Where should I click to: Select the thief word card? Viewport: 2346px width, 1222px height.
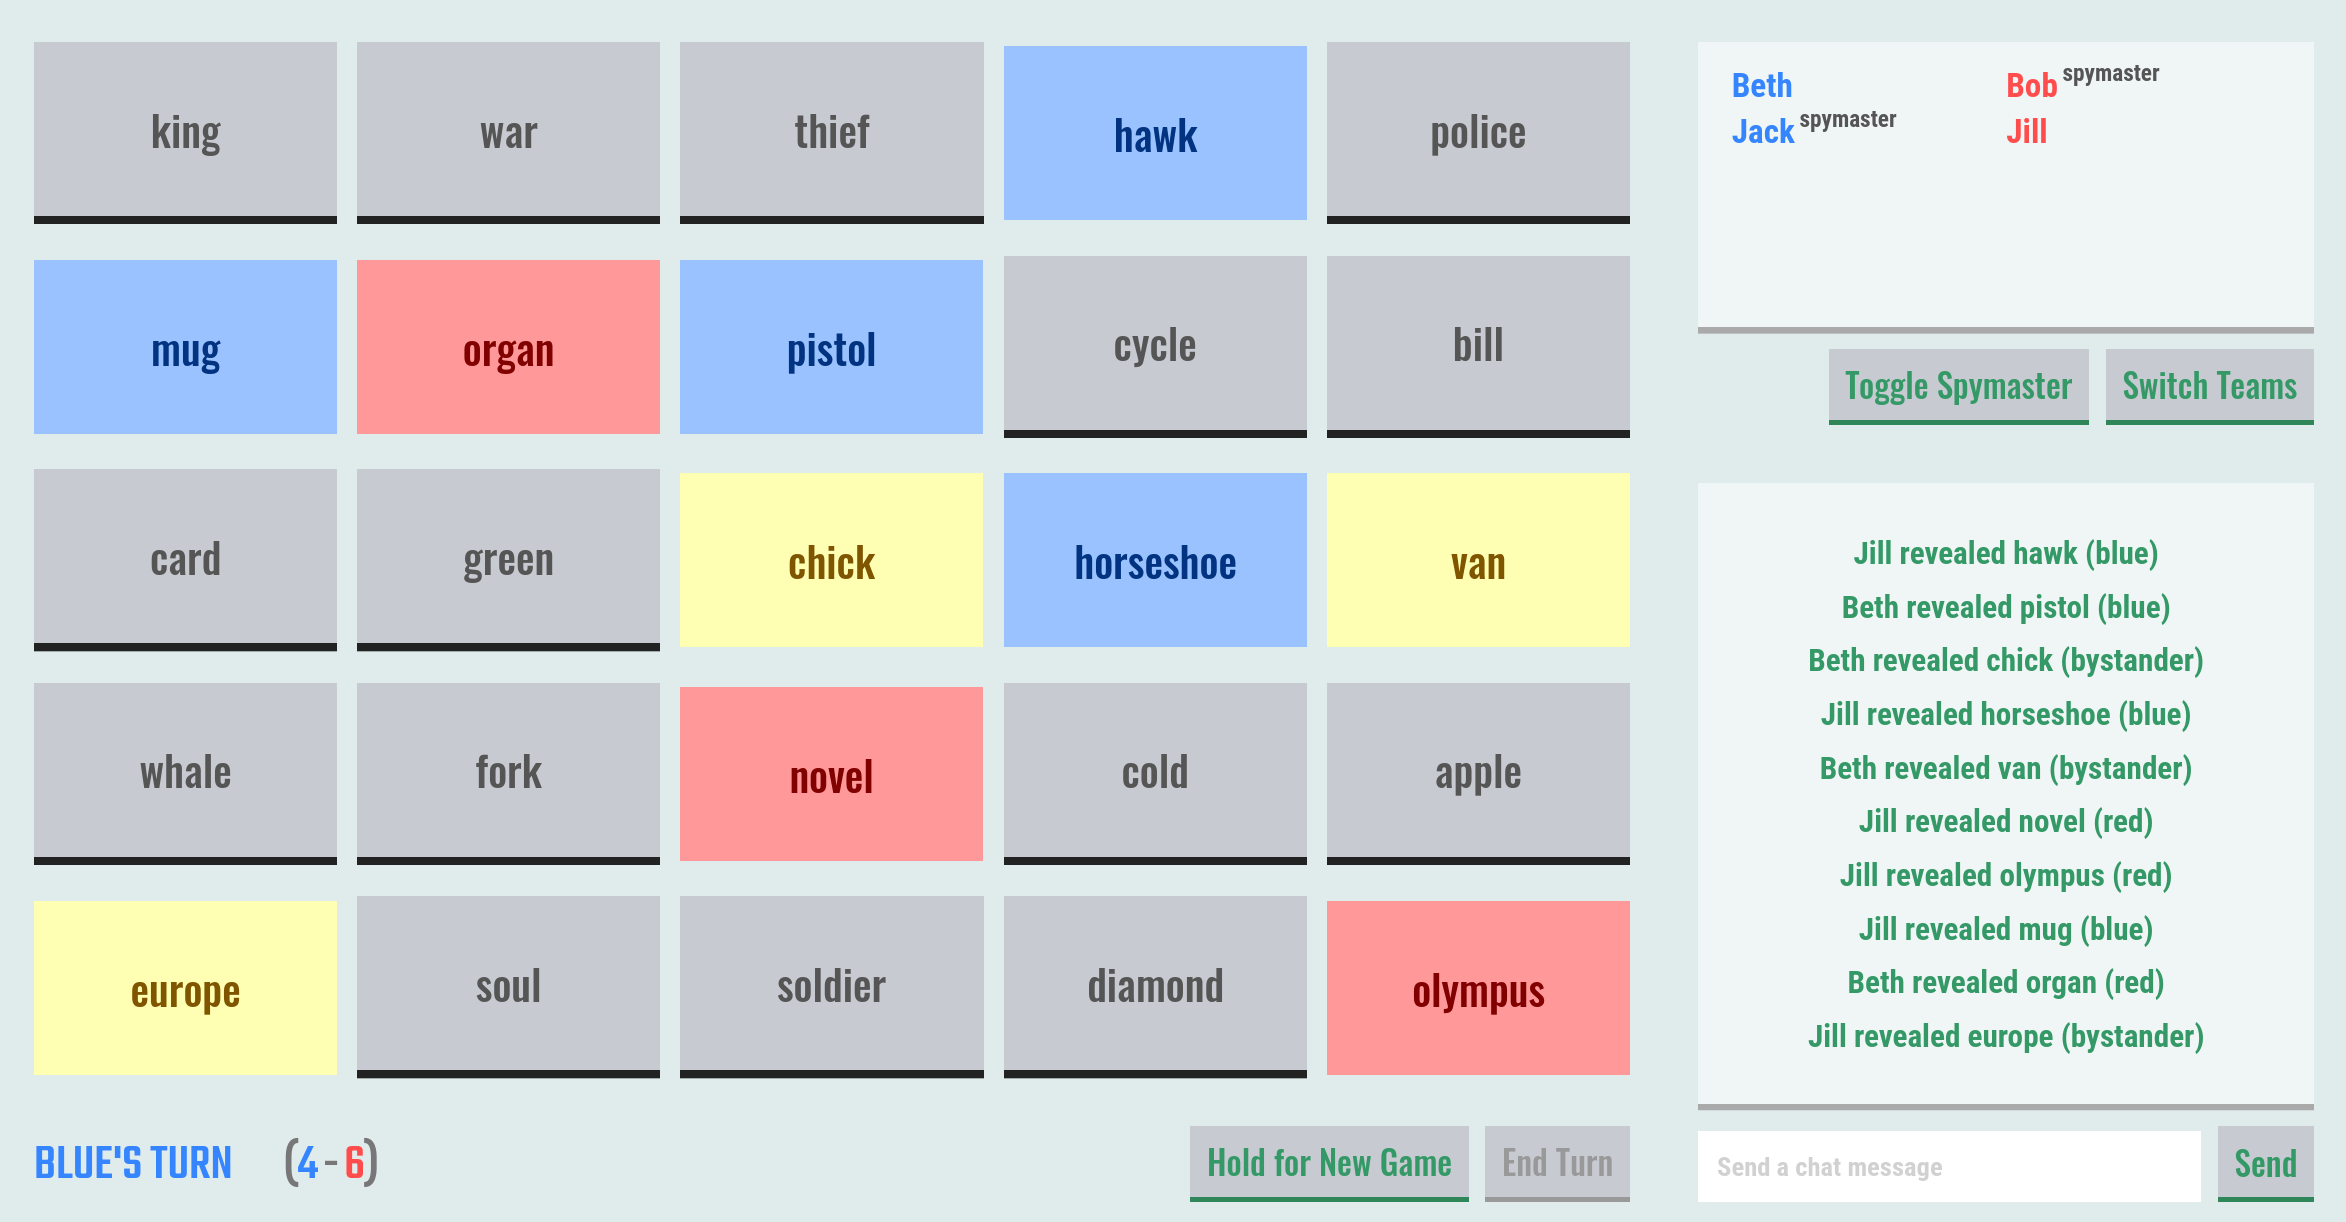(x=831, y=132)
